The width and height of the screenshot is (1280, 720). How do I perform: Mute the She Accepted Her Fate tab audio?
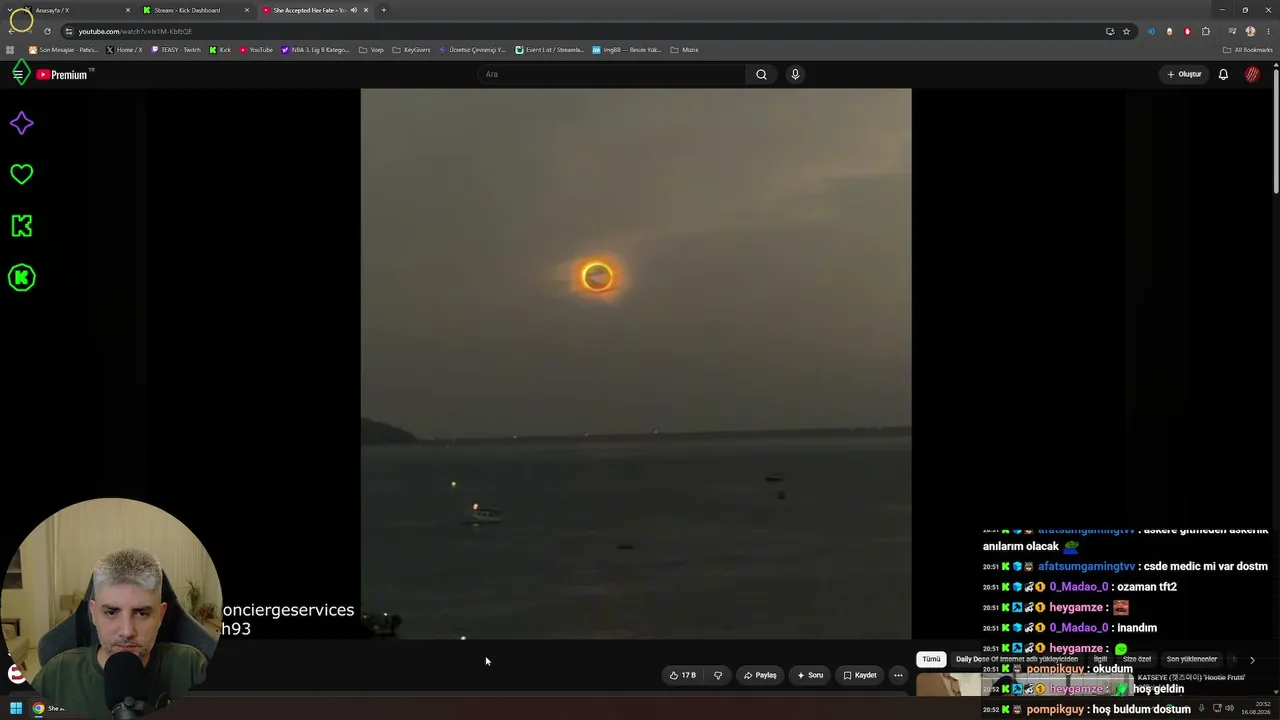(353, 10)
